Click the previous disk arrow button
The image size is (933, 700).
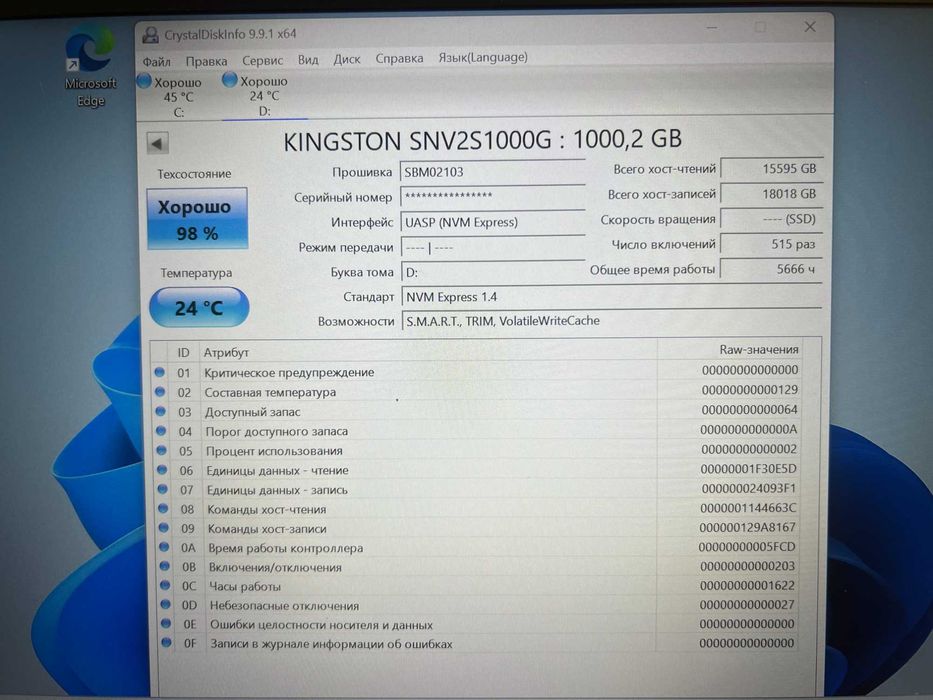(158, 143)
